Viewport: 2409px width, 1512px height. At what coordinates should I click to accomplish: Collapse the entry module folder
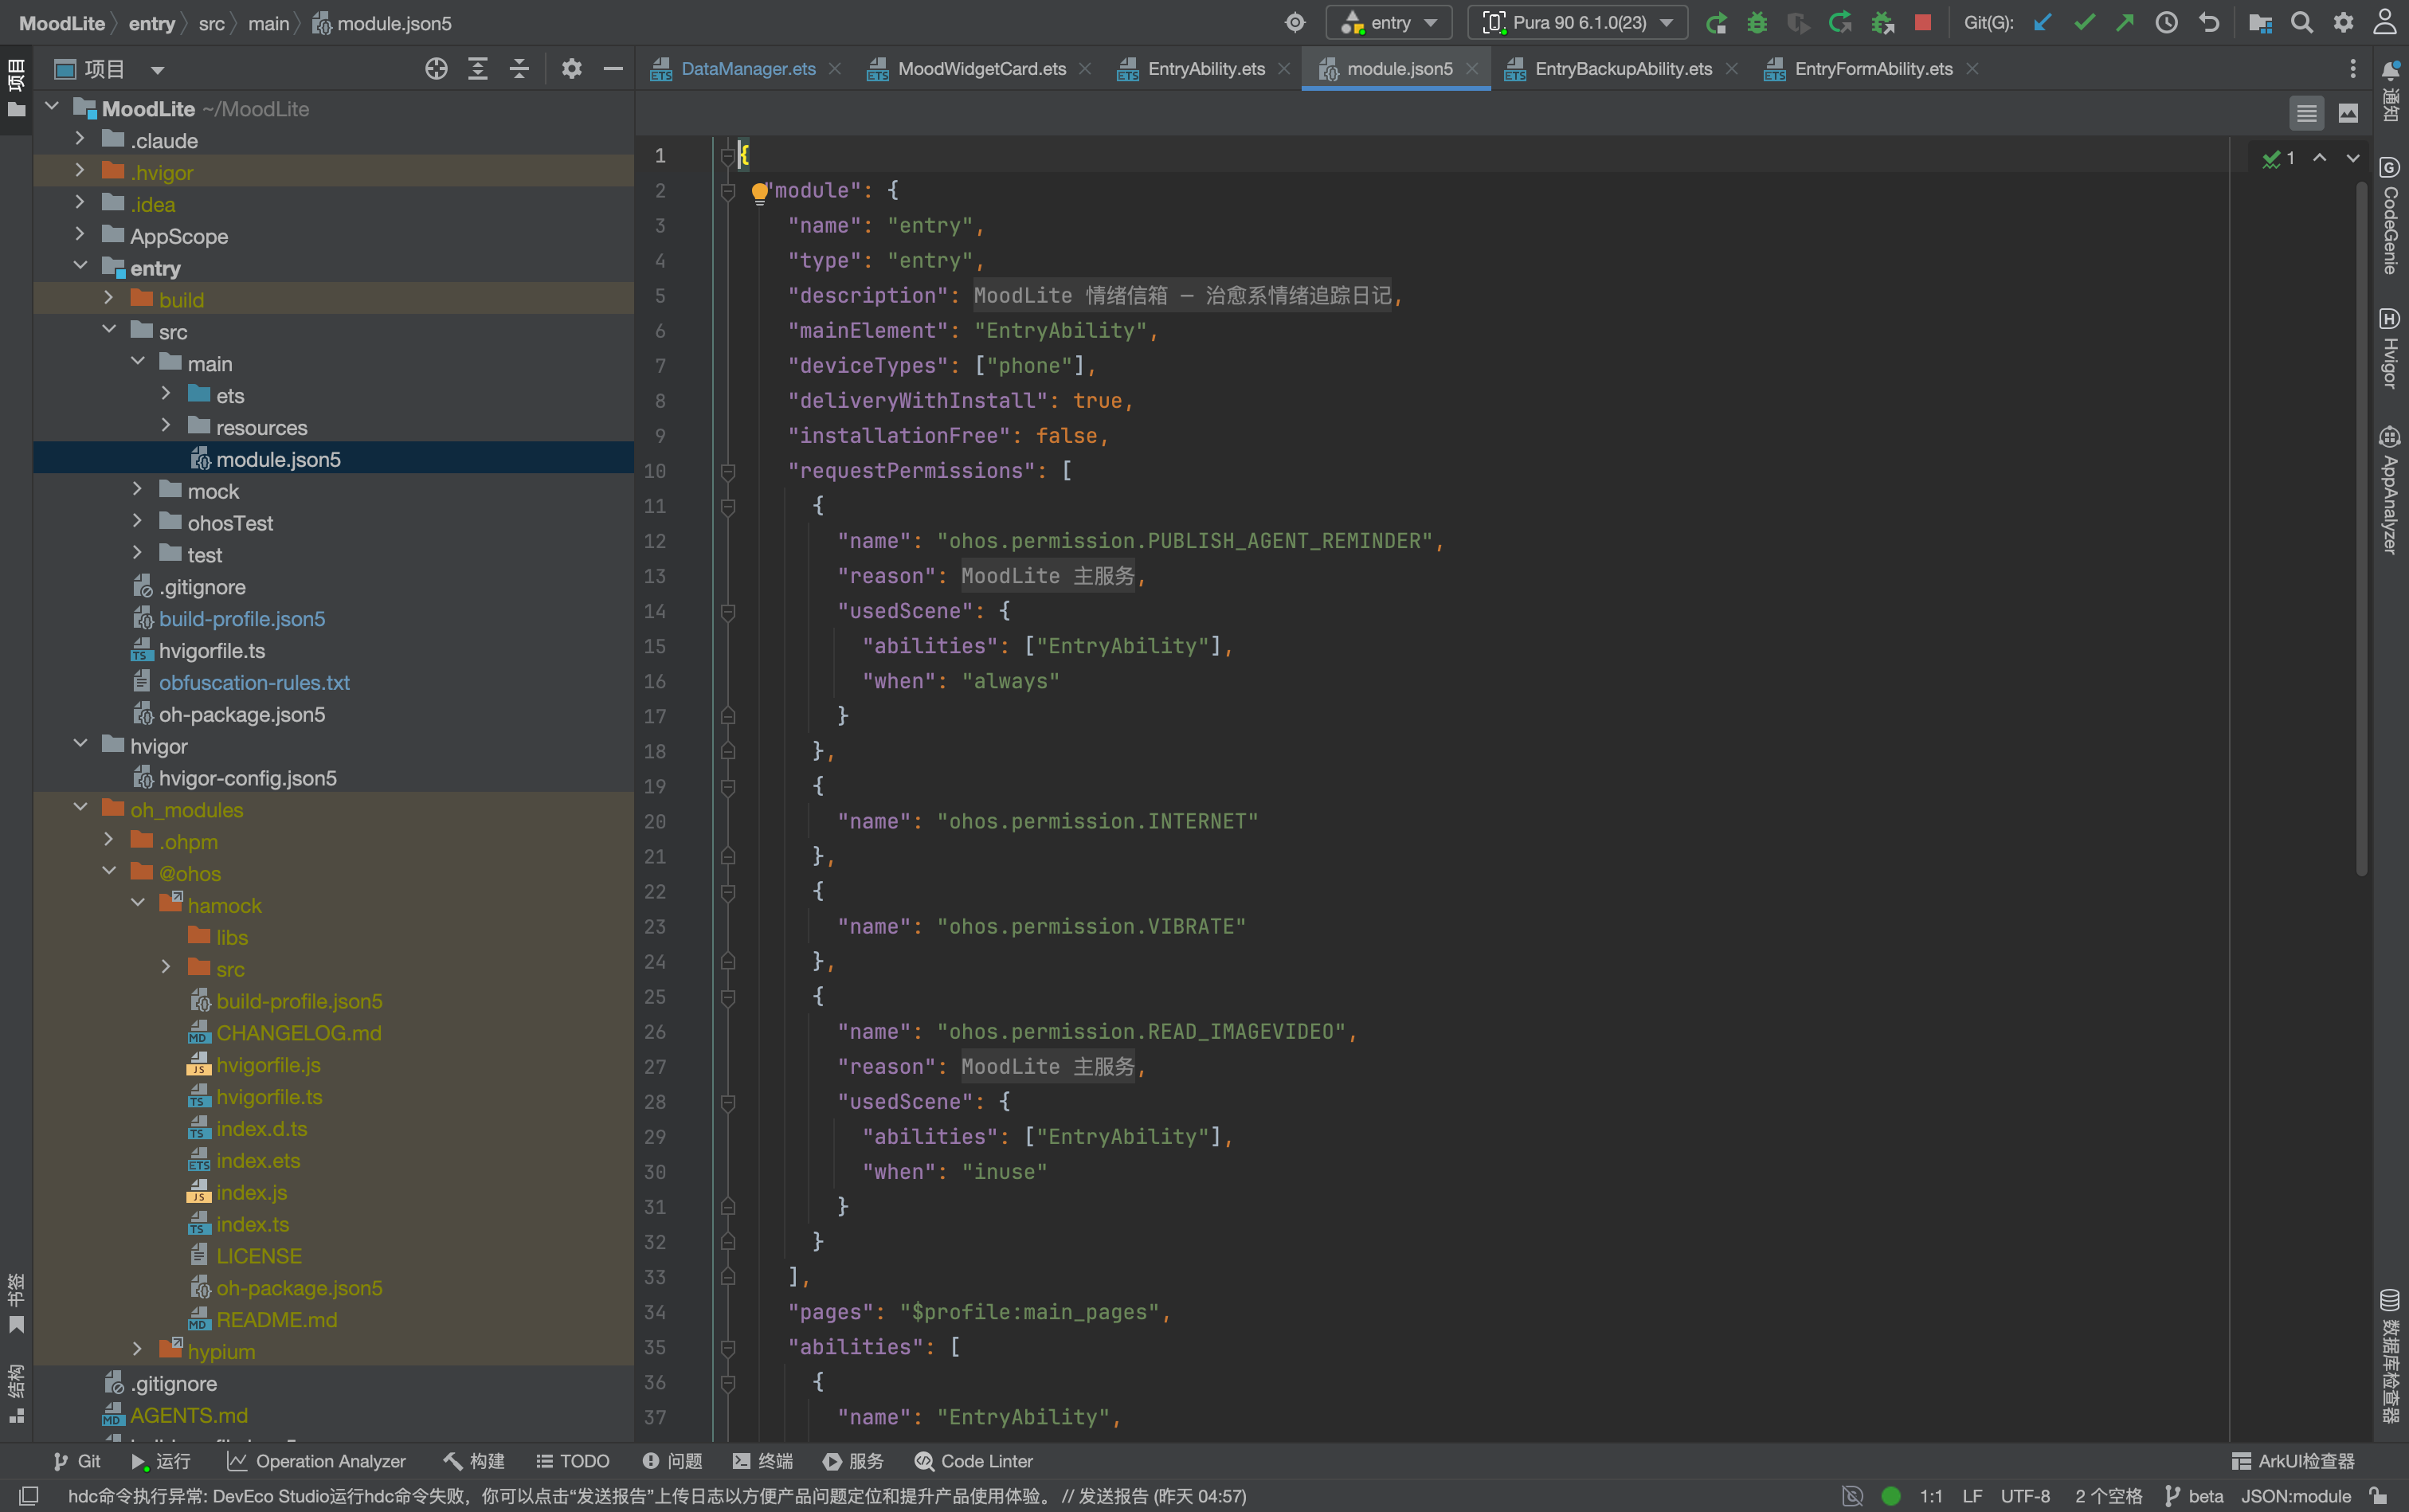(80, 267)
